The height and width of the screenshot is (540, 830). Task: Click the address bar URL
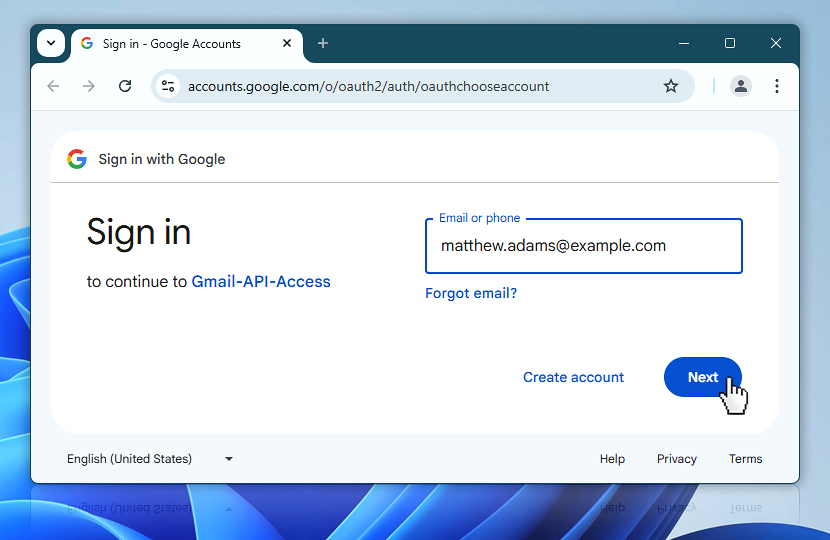tap(368, 86)
